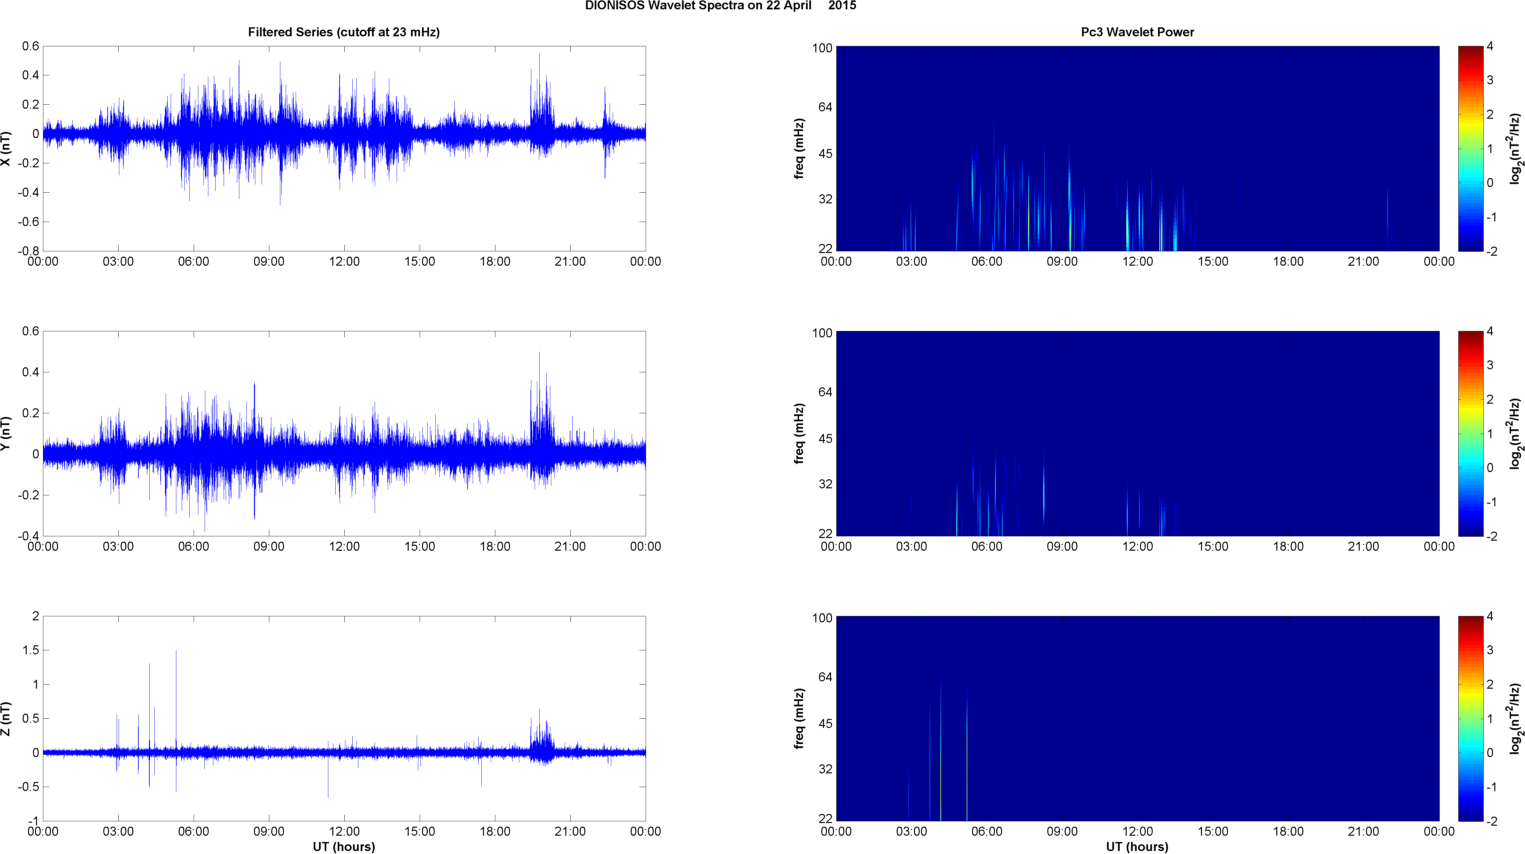Click the 64 frequency tick on bottom spectrogram

(x=825, y=677)
